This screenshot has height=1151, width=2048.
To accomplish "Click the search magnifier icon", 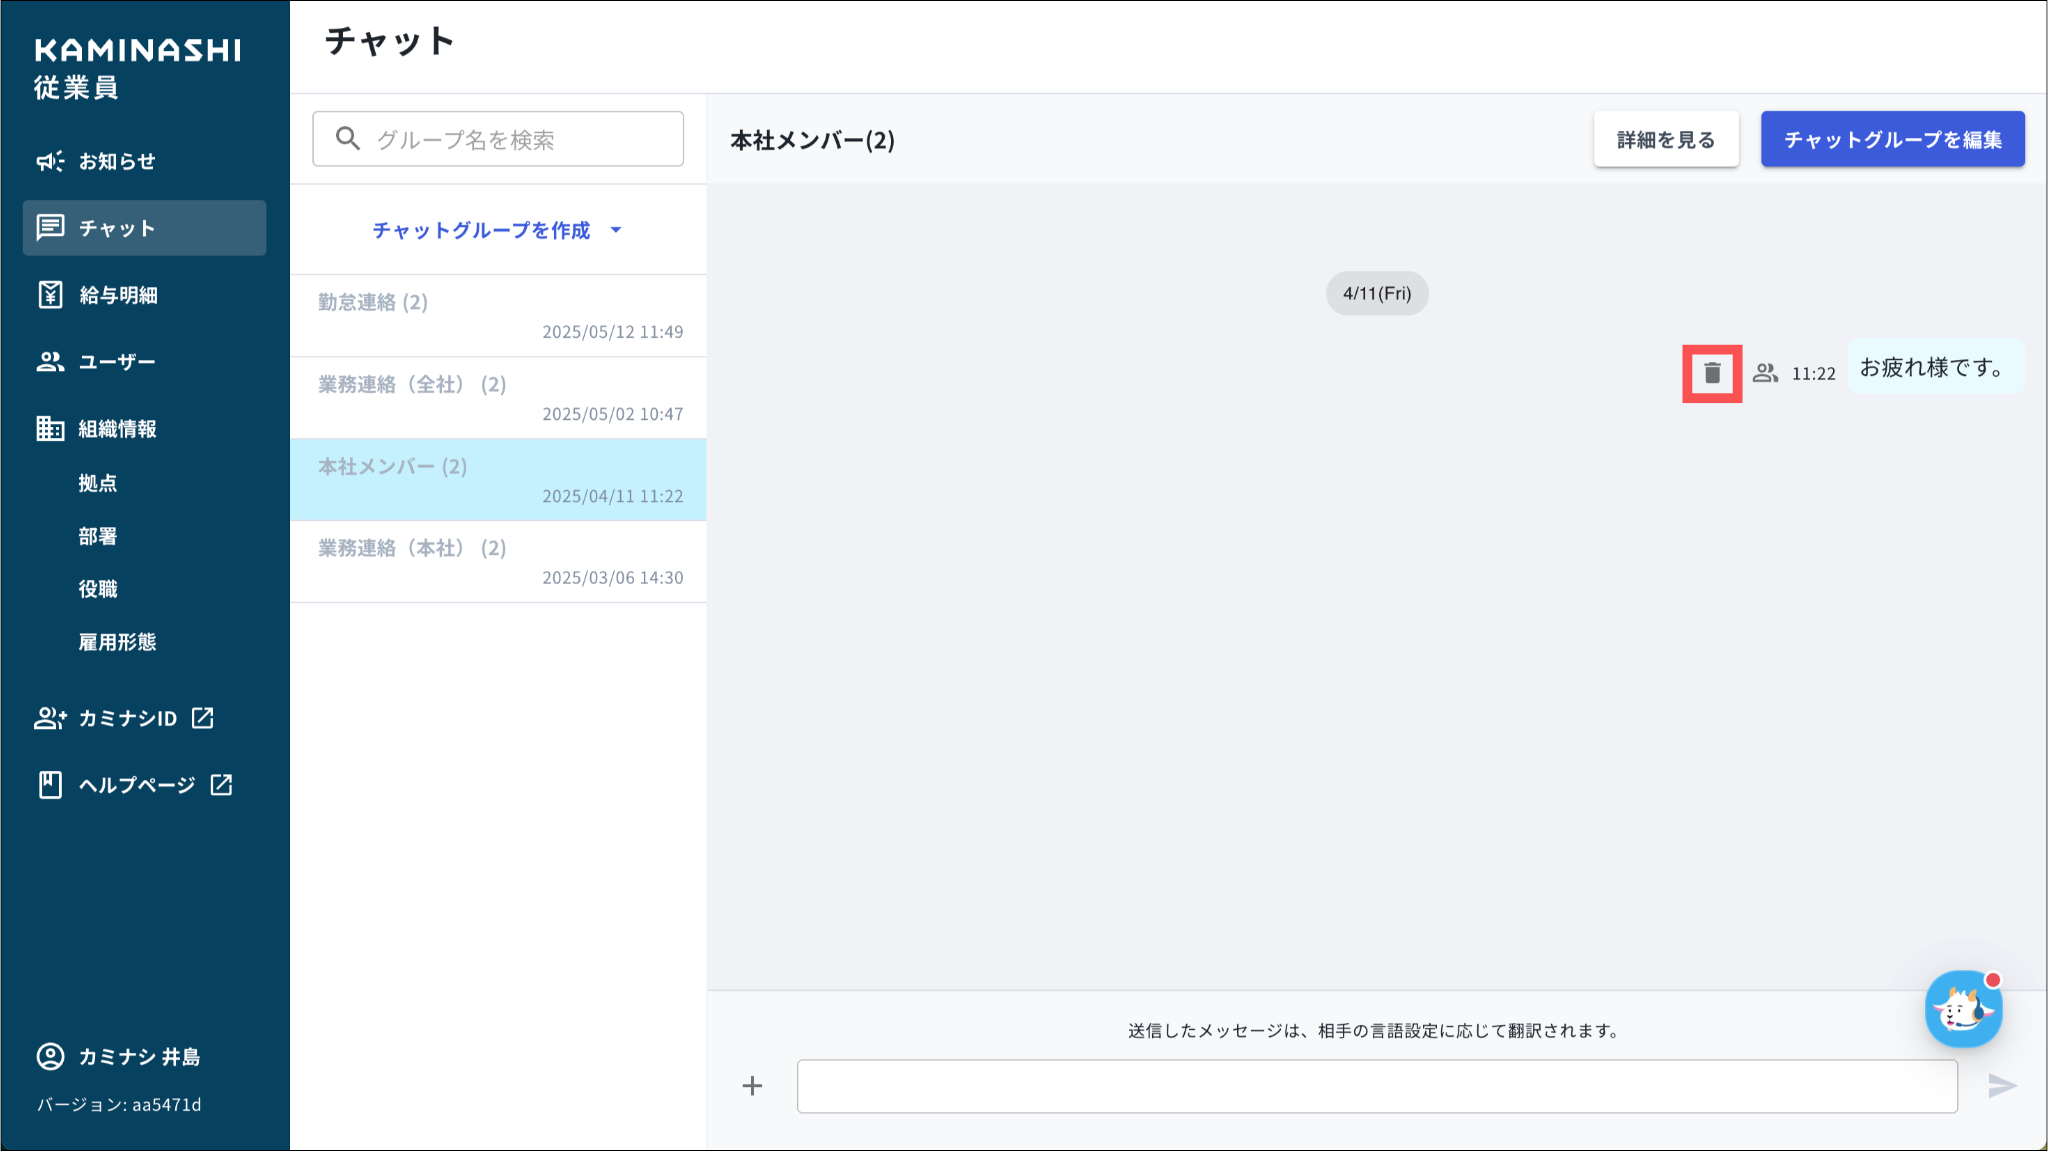I will click(347, 139).
